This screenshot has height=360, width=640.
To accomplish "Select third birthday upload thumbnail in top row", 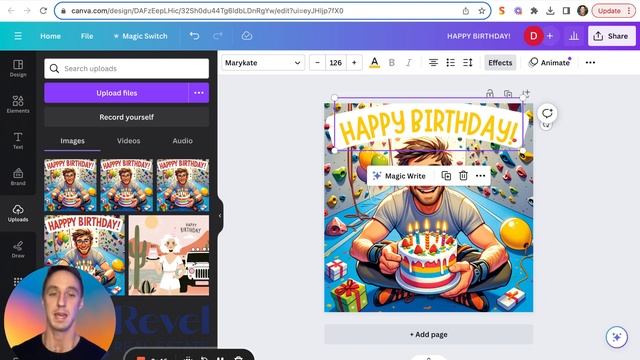I will [183, 185].
